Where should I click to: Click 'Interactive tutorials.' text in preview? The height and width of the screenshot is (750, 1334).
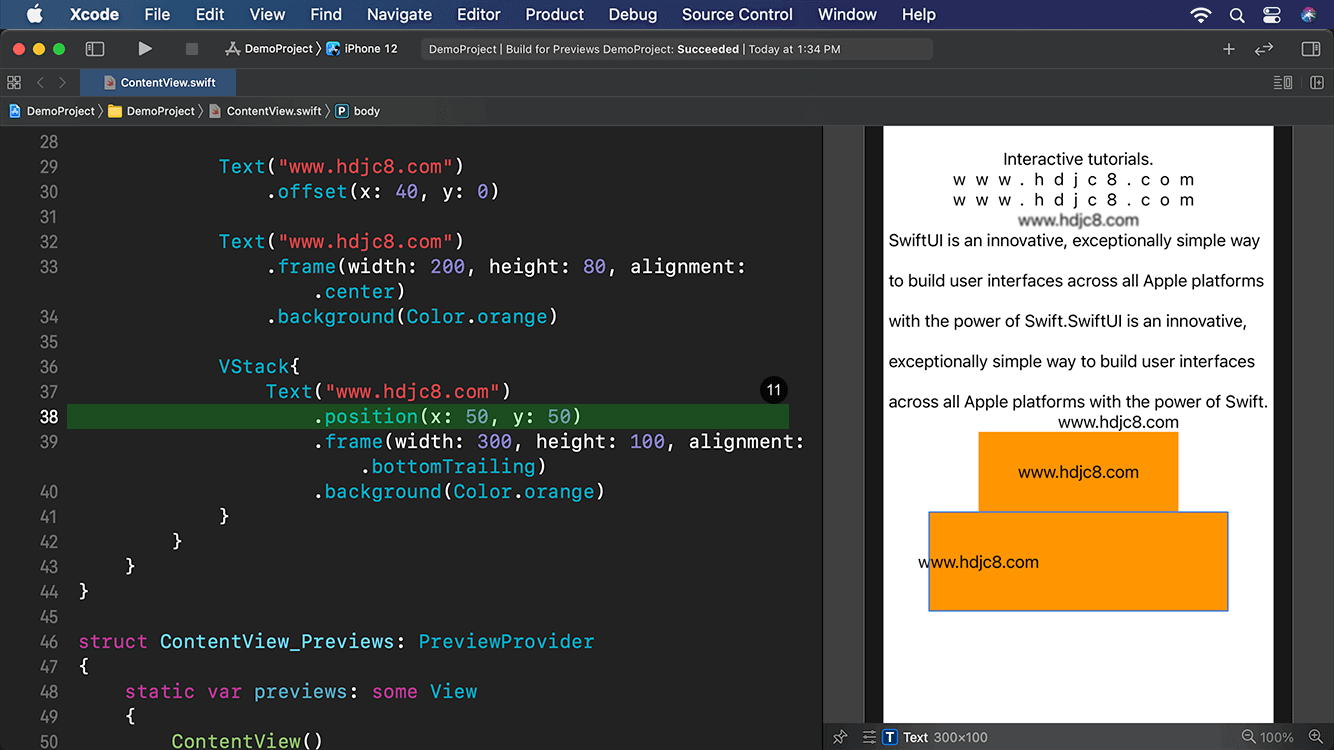click(1078, 159)
